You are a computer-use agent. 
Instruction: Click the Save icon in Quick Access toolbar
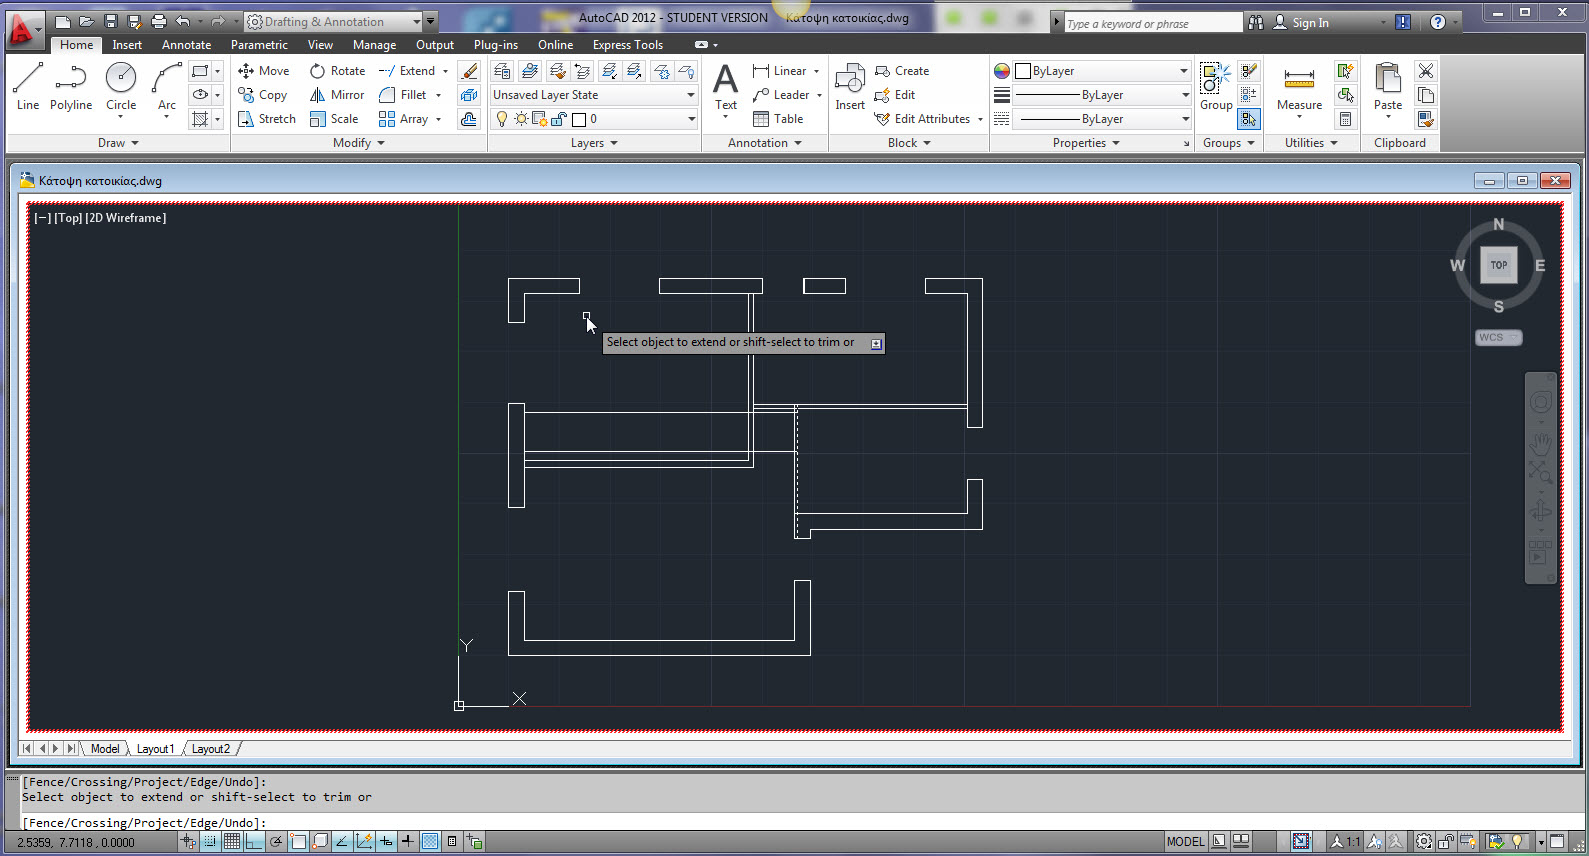pos(111,22)
